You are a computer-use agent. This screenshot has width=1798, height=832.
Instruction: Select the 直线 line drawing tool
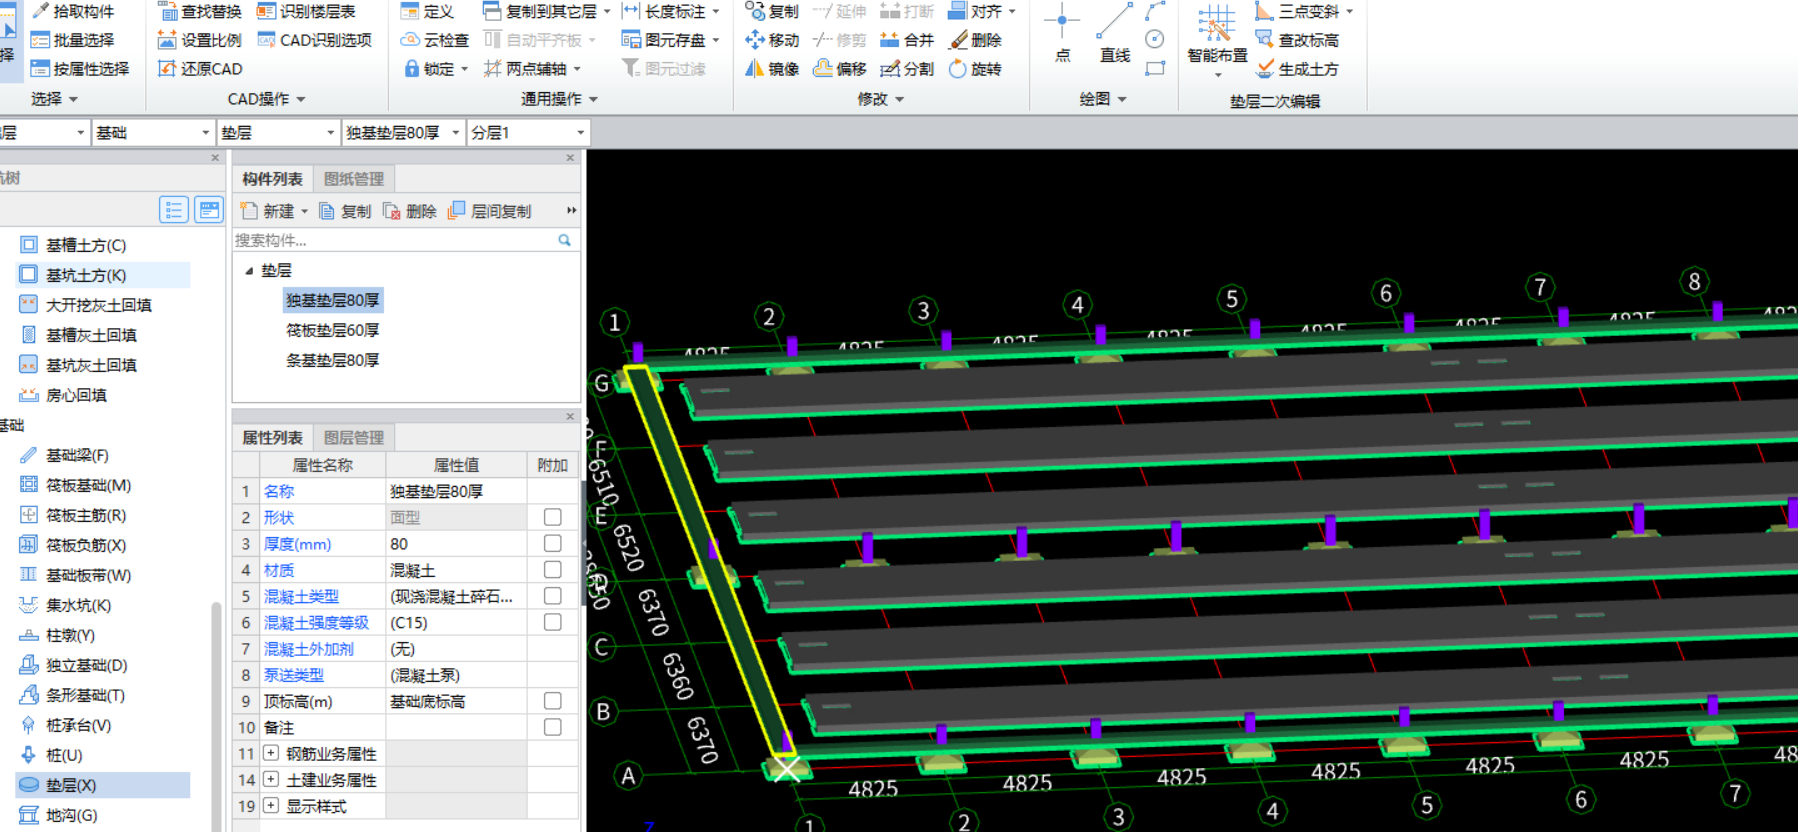pyautogui.click(x=1115, y=32)
